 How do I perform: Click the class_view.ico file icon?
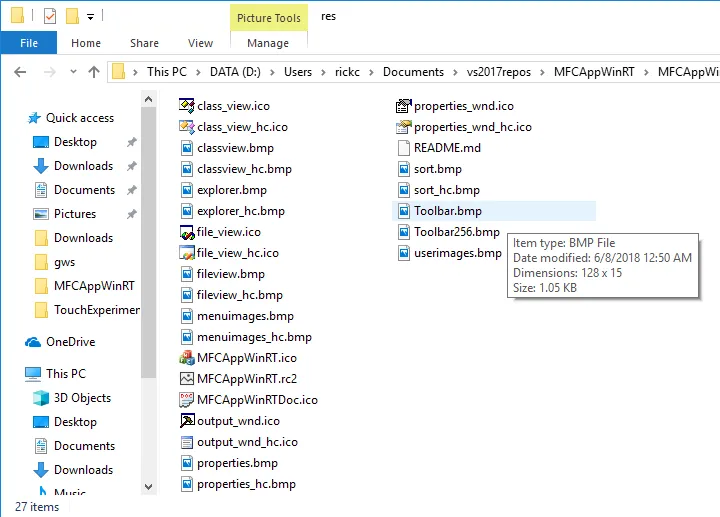[186, 106]
